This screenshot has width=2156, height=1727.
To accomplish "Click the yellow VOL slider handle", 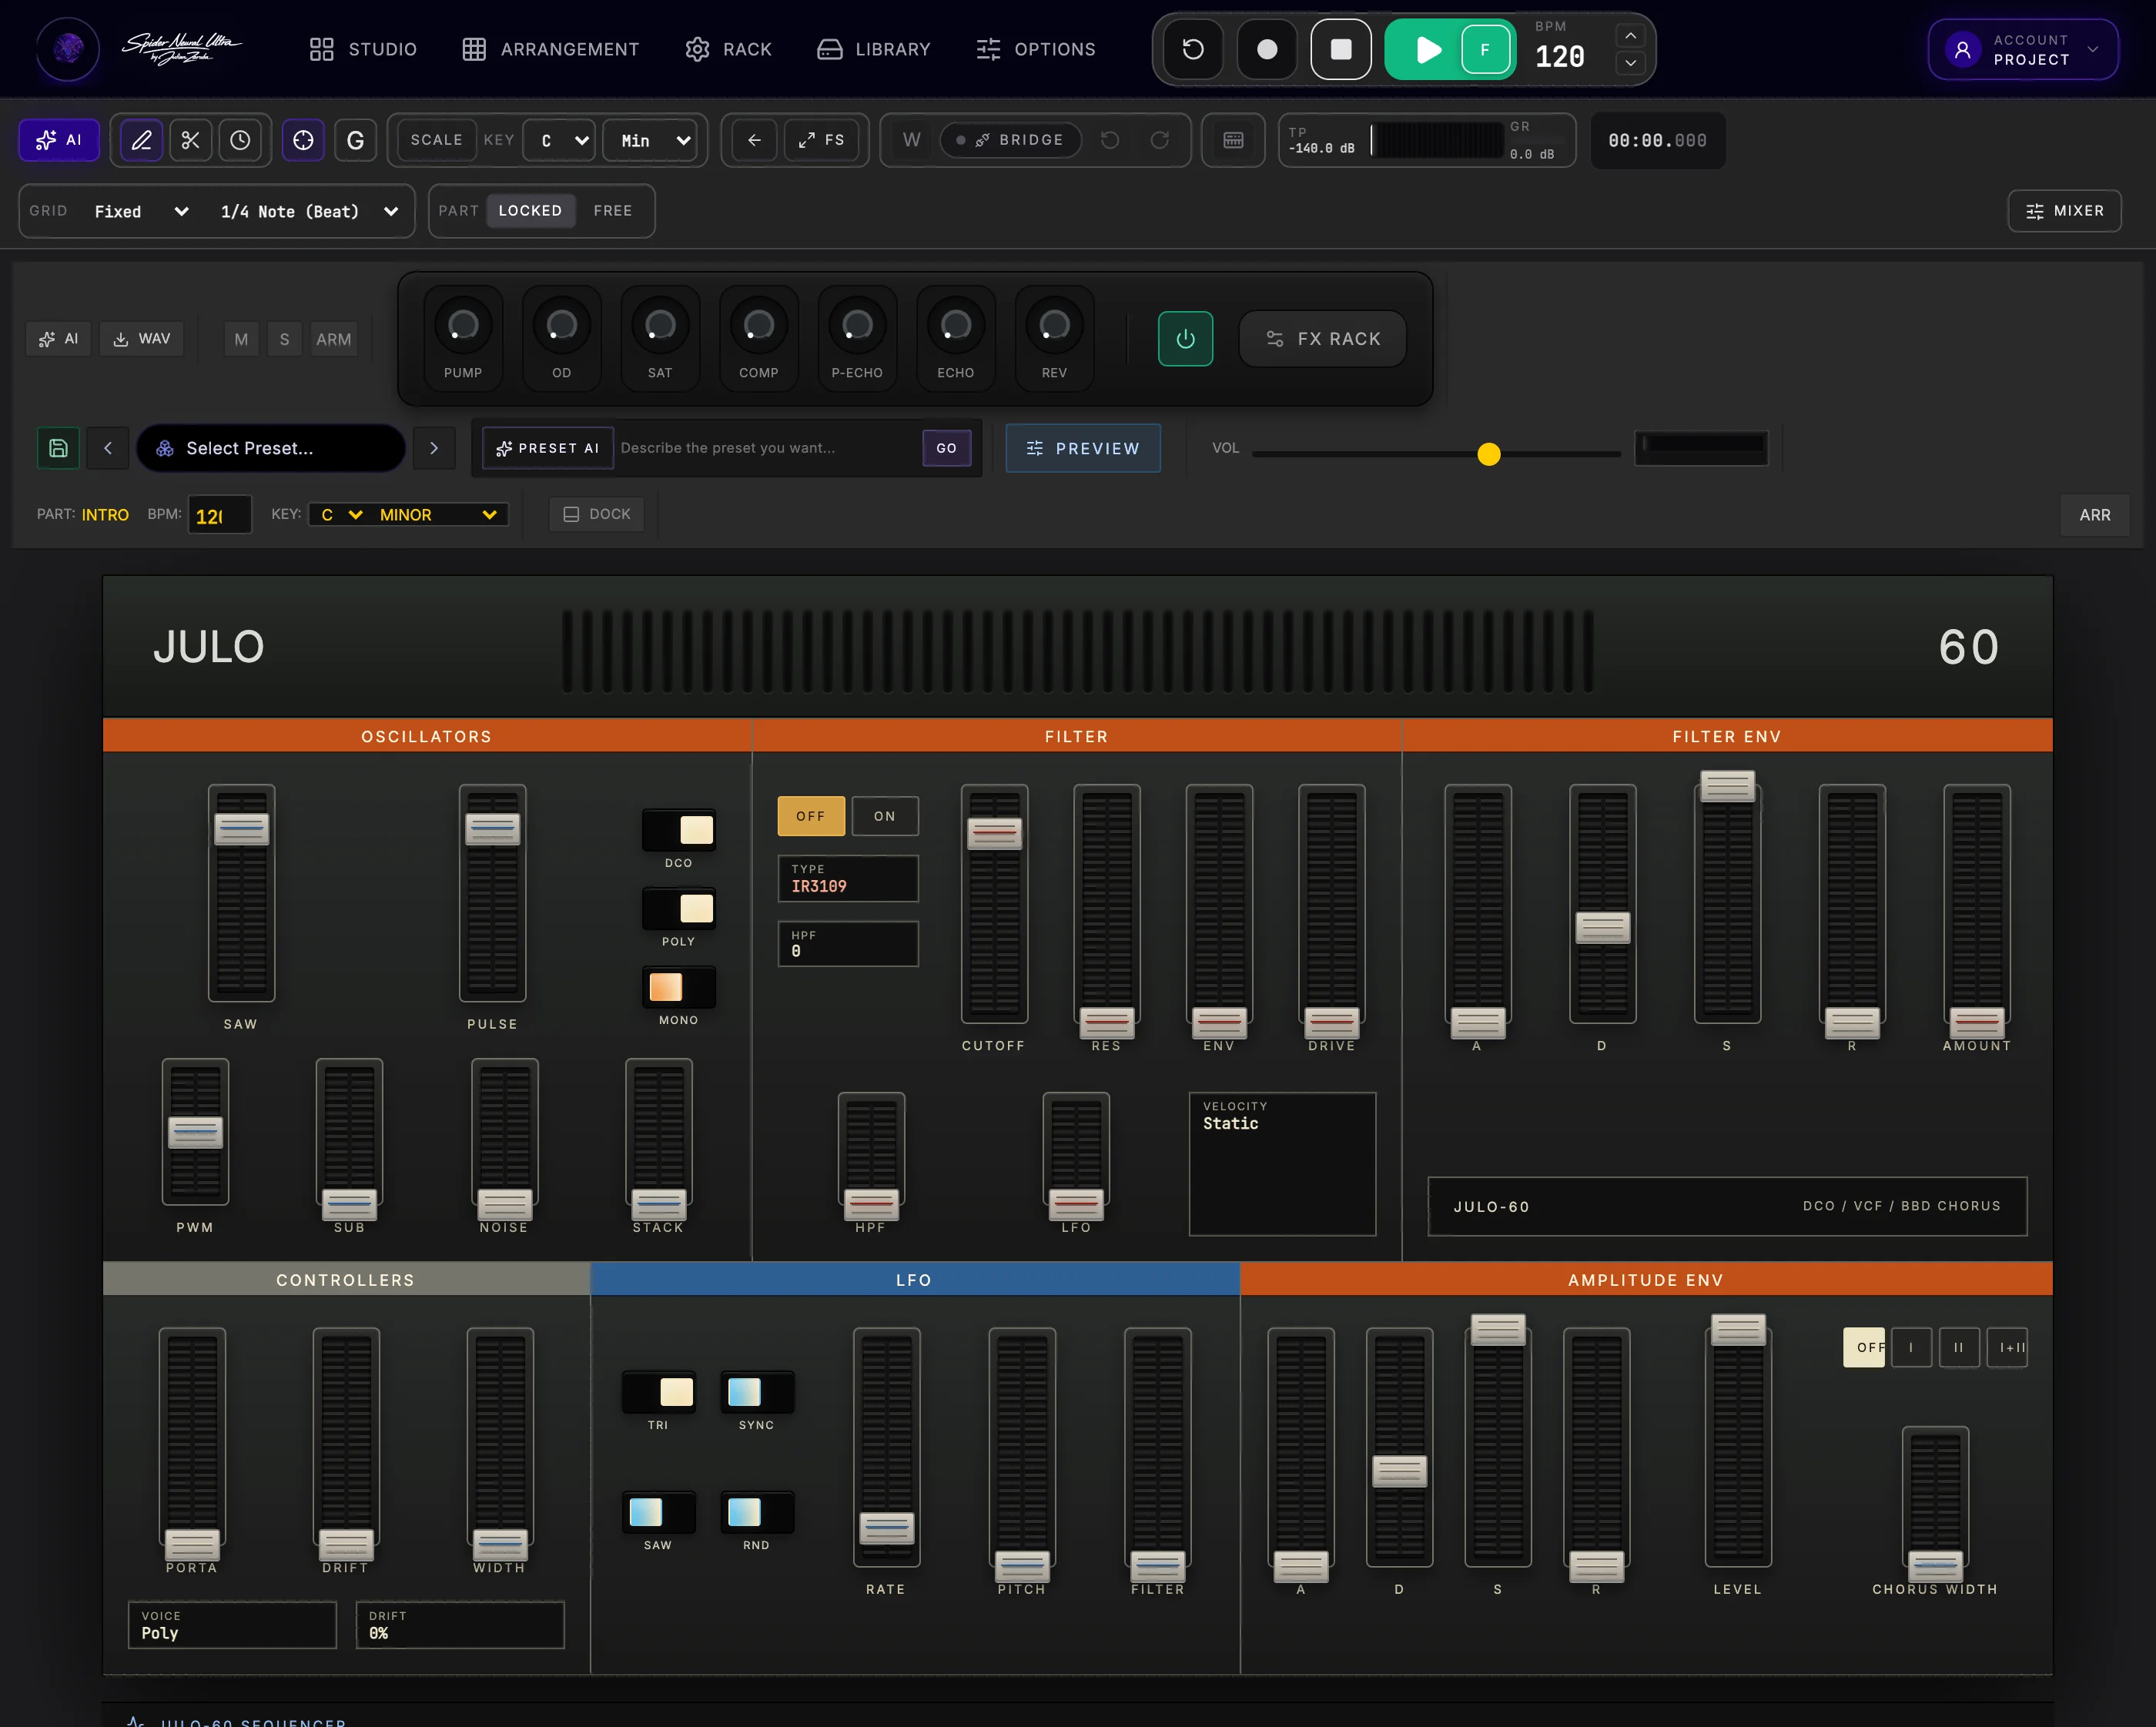I will point(1488,454).
